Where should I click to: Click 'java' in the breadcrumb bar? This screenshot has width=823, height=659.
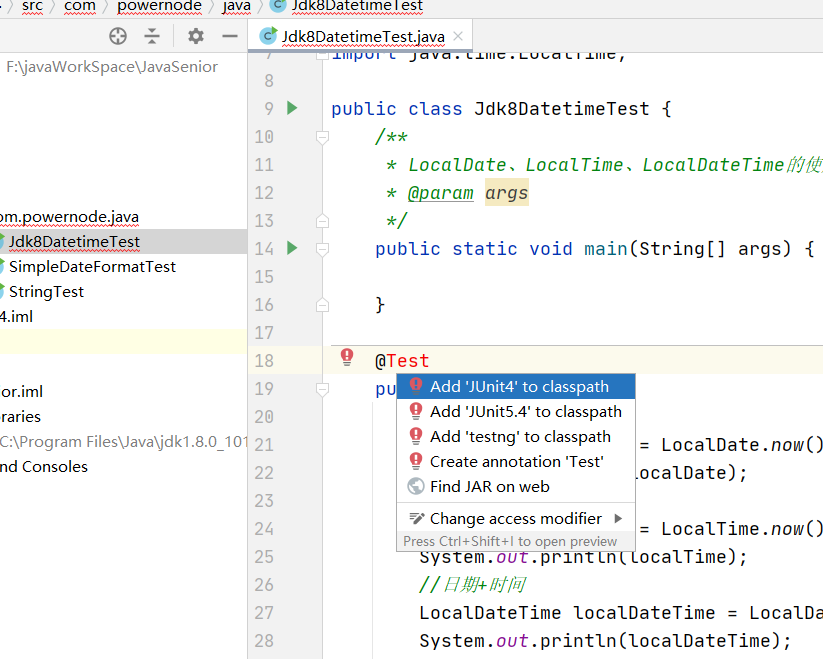[236, 6]
